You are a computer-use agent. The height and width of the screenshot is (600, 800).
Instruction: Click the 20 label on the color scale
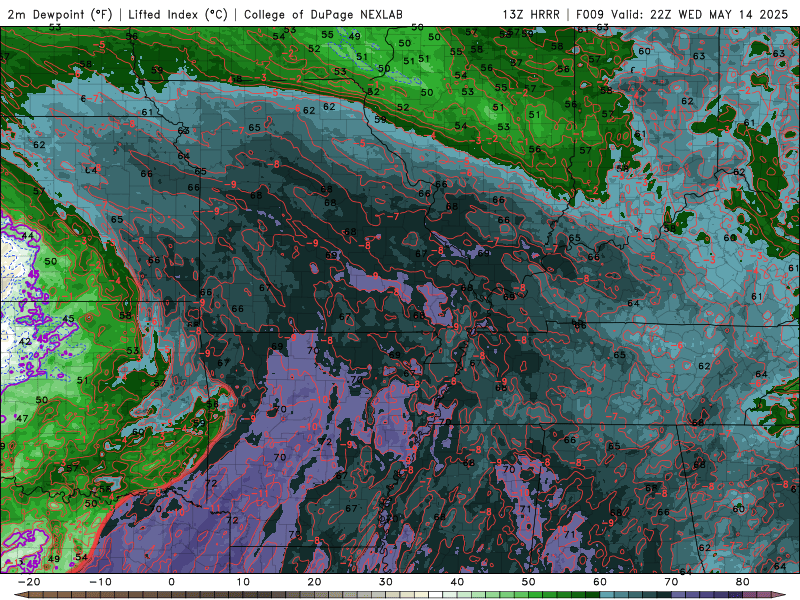coord(314,582)
